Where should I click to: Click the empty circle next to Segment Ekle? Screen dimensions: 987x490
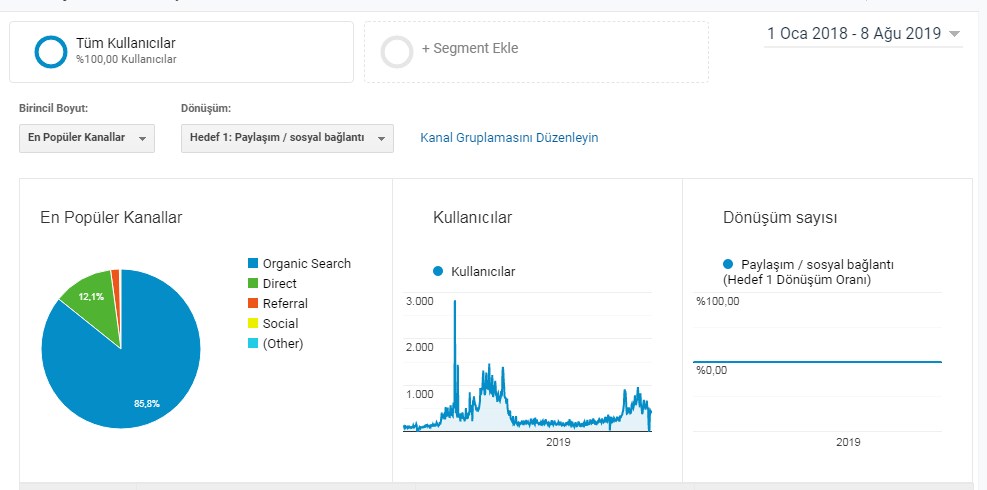tap(397, 52)
